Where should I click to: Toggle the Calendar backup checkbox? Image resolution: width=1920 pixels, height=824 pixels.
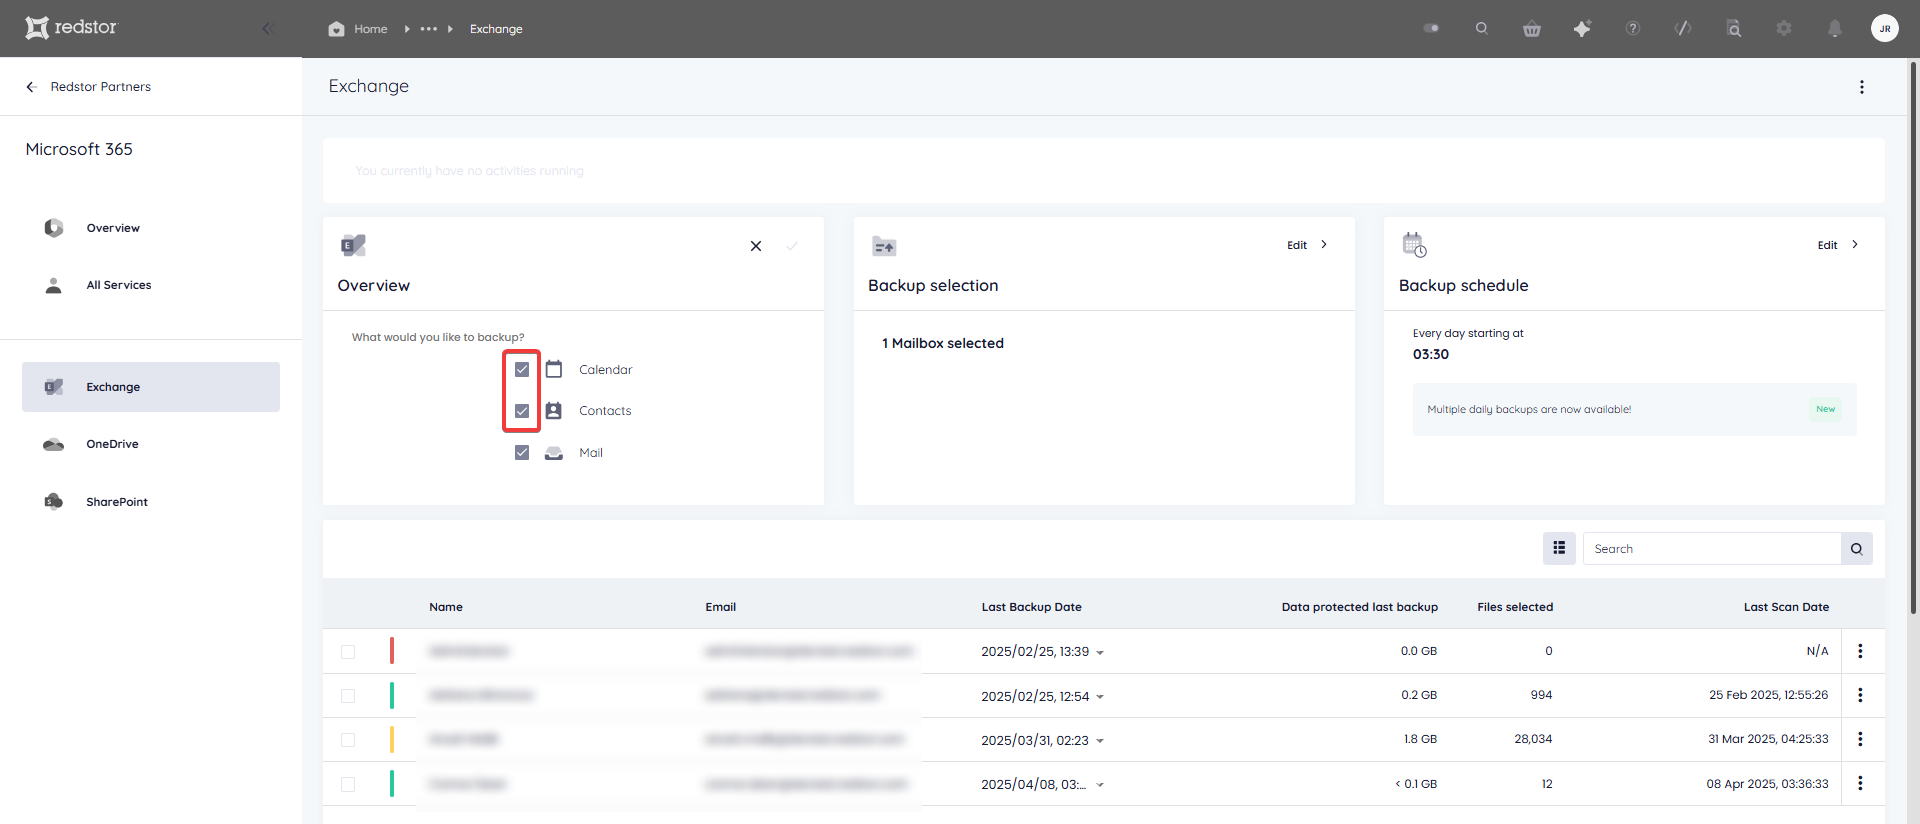pos(522,369)
